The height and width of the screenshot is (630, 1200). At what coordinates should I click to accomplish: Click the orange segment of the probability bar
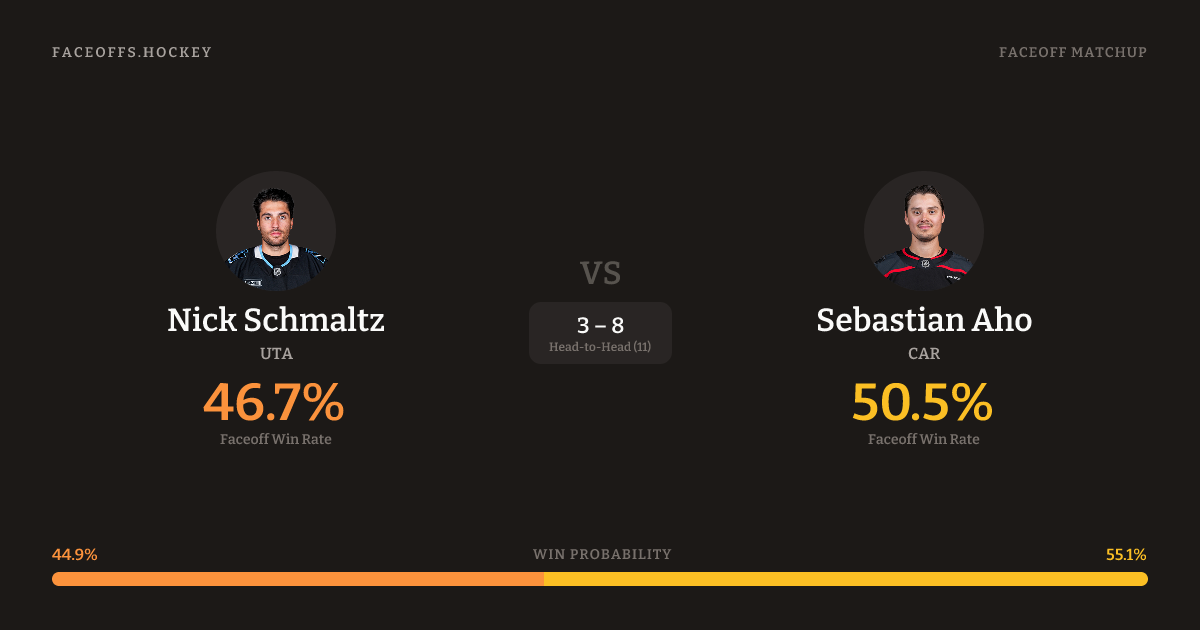tap(298, 579)
